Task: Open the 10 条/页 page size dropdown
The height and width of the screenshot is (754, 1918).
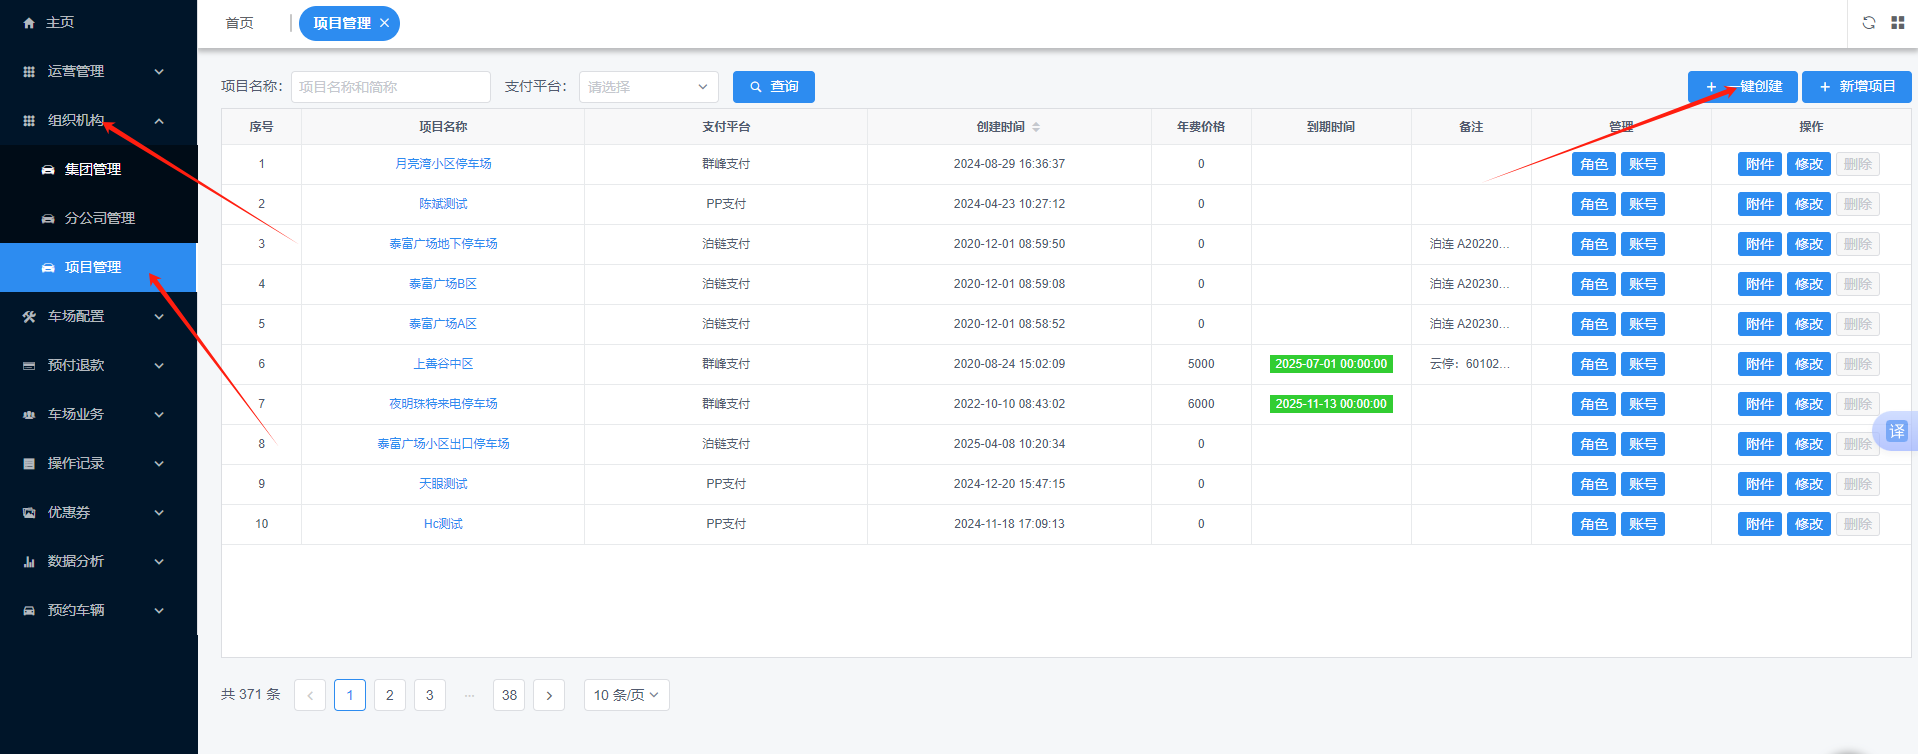Action: (627, 695)
